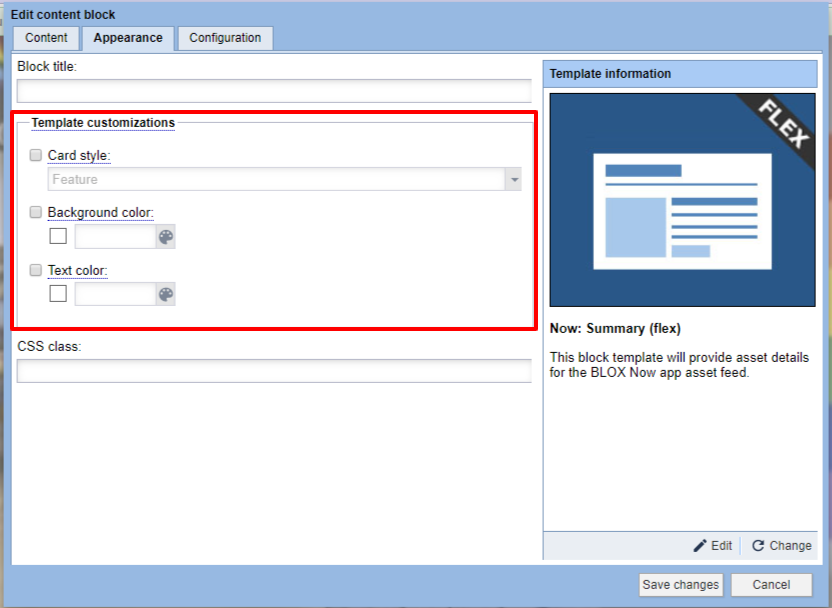Focus the Block title input field
Viewport: 832px width, 608px height.
tap(273, 91)
